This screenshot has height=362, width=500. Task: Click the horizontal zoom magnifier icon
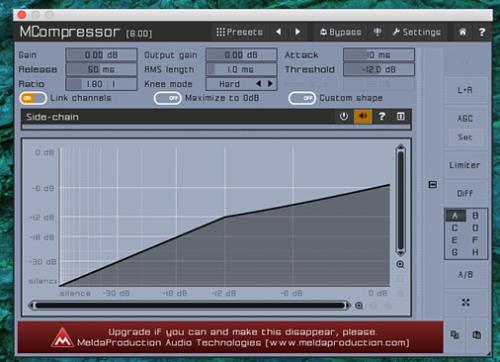[359, 306]
